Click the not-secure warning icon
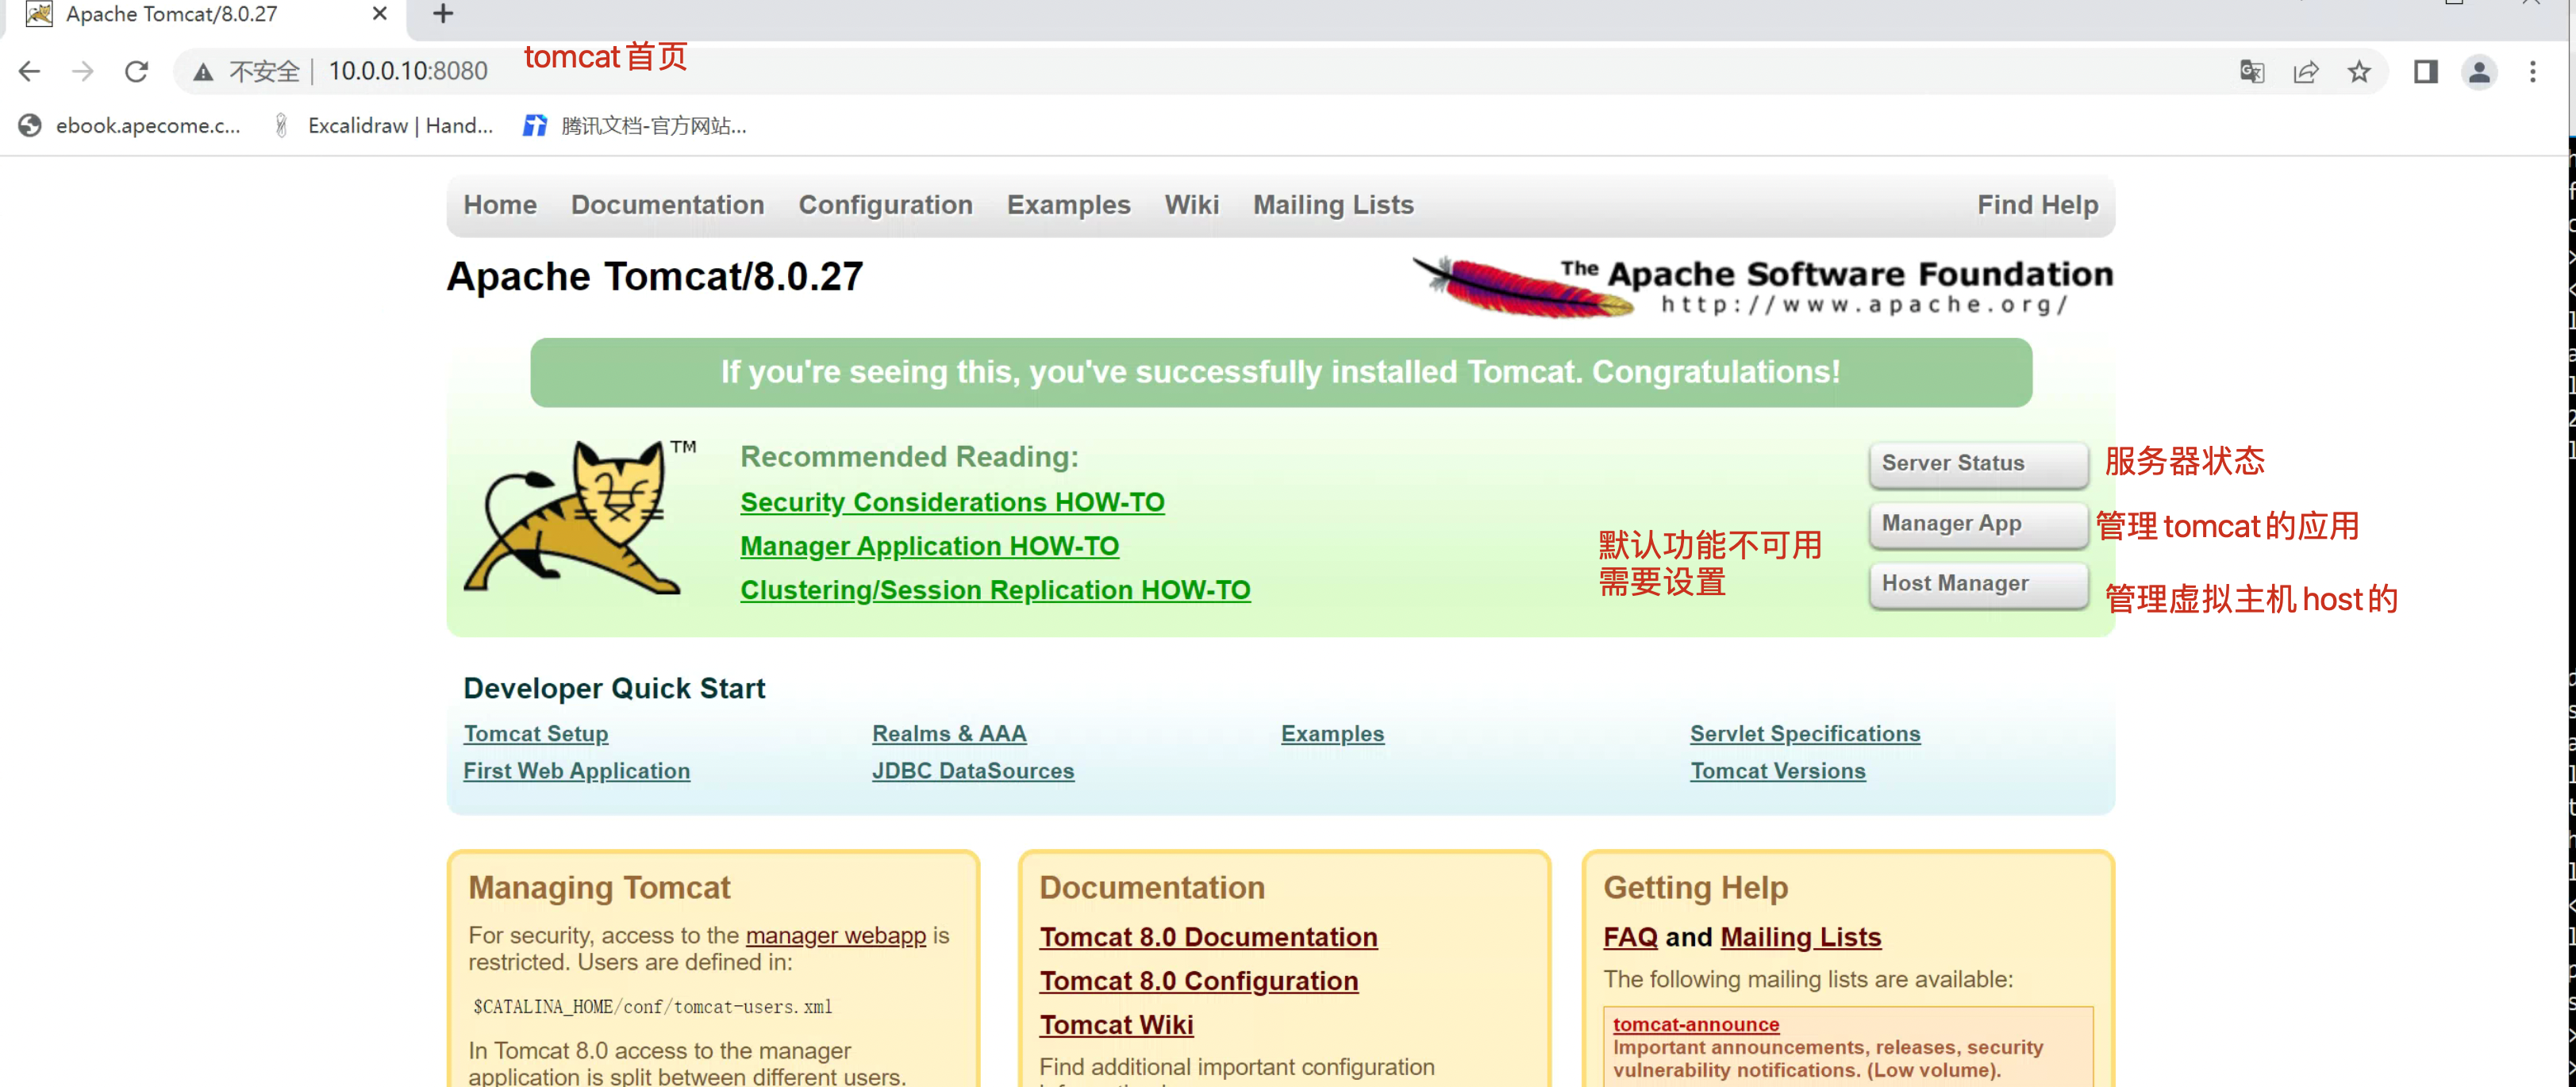 coord(203,71)
